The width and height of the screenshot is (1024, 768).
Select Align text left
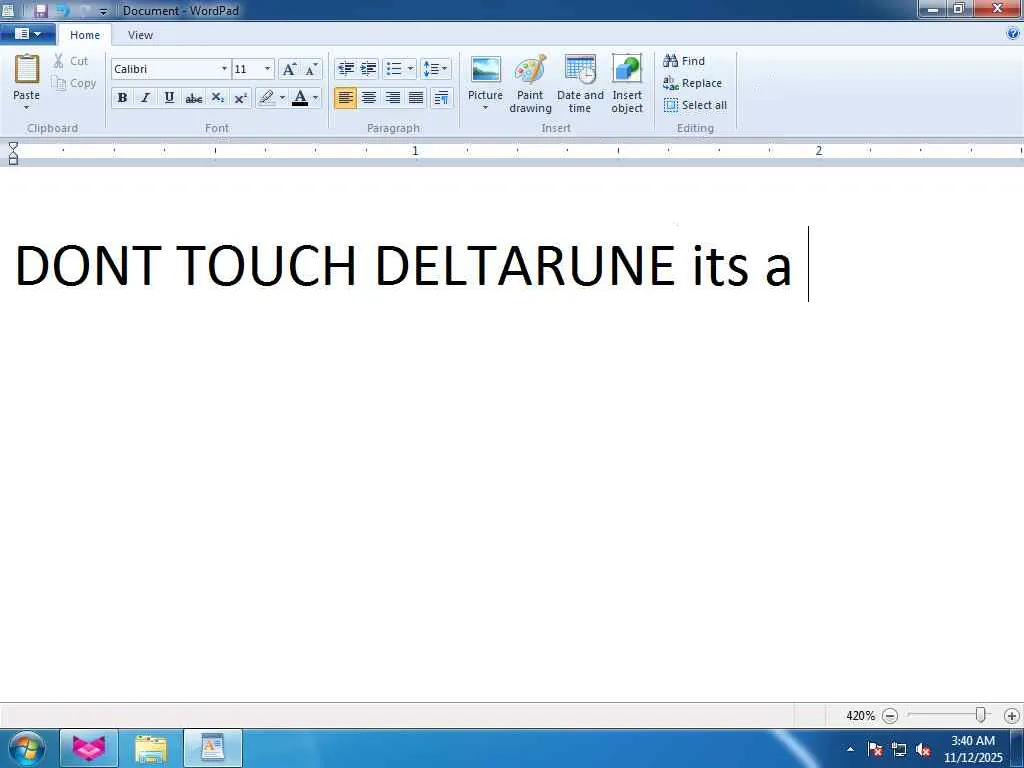pos(345,98)
